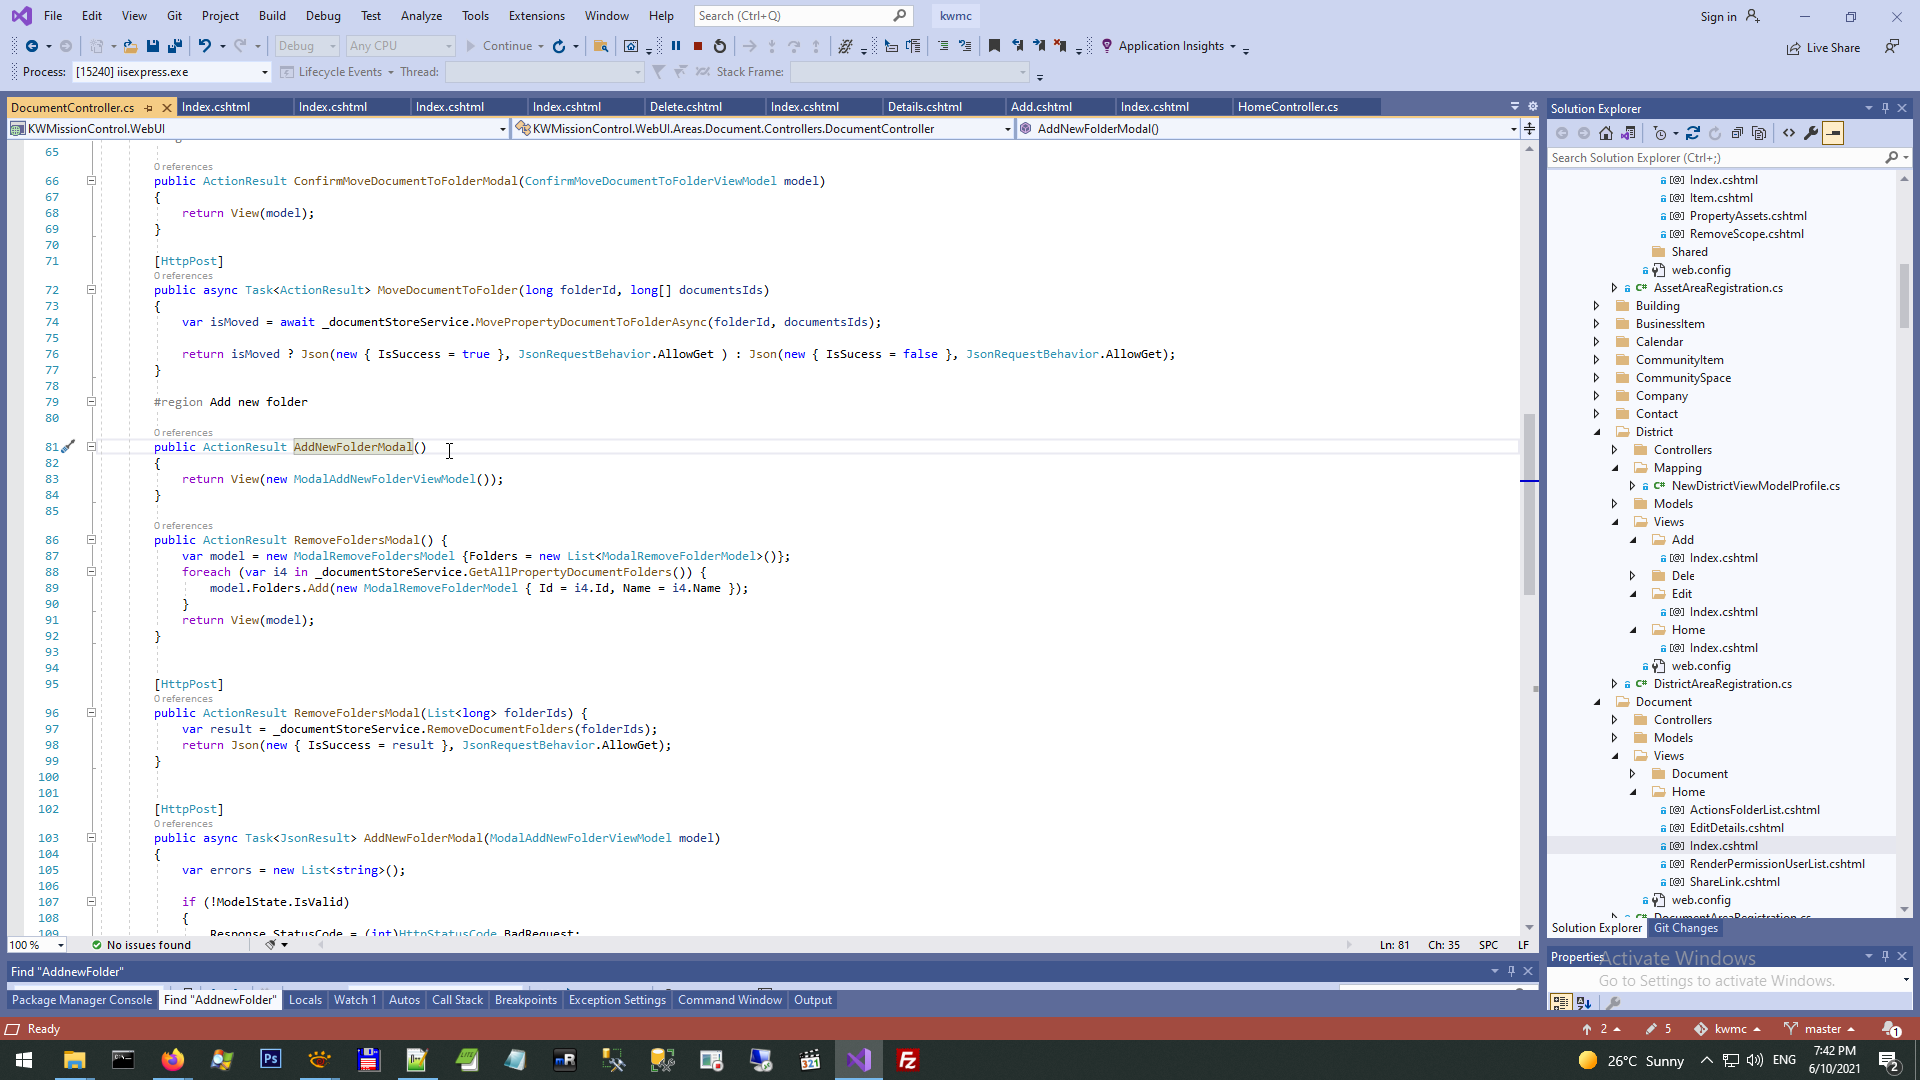Toggle Preview Selected Items button
1920x1080 pixels.
[1833, 133]
